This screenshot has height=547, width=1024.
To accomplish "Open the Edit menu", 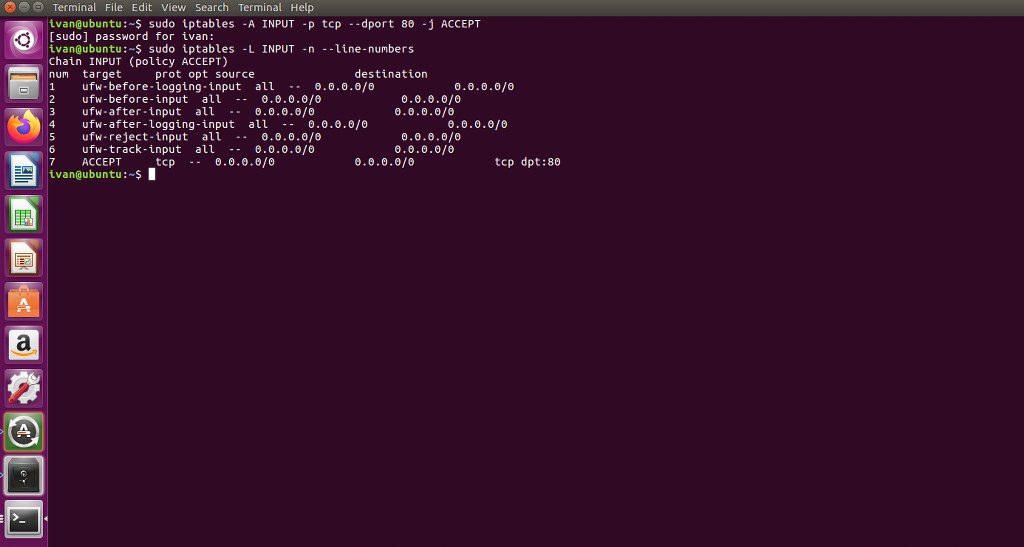I will click(x=142, y=7).
